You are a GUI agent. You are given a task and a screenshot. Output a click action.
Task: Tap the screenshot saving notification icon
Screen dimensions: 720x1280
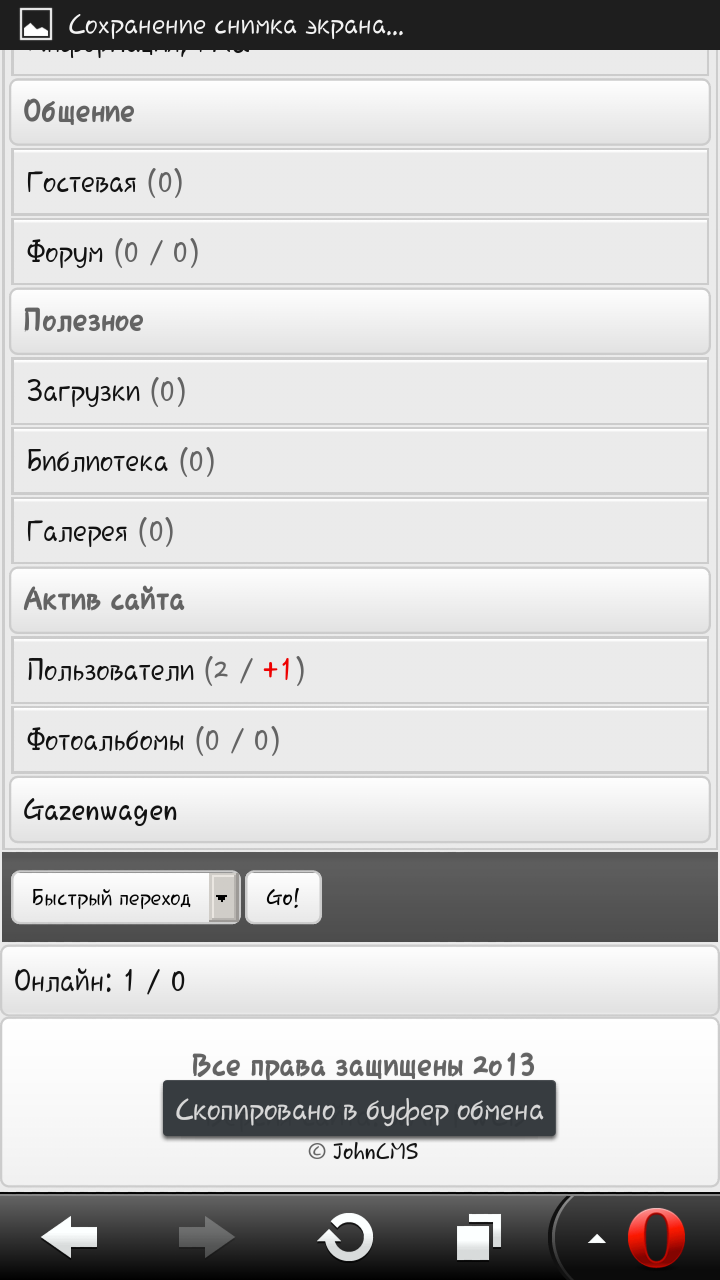point(36,24)
